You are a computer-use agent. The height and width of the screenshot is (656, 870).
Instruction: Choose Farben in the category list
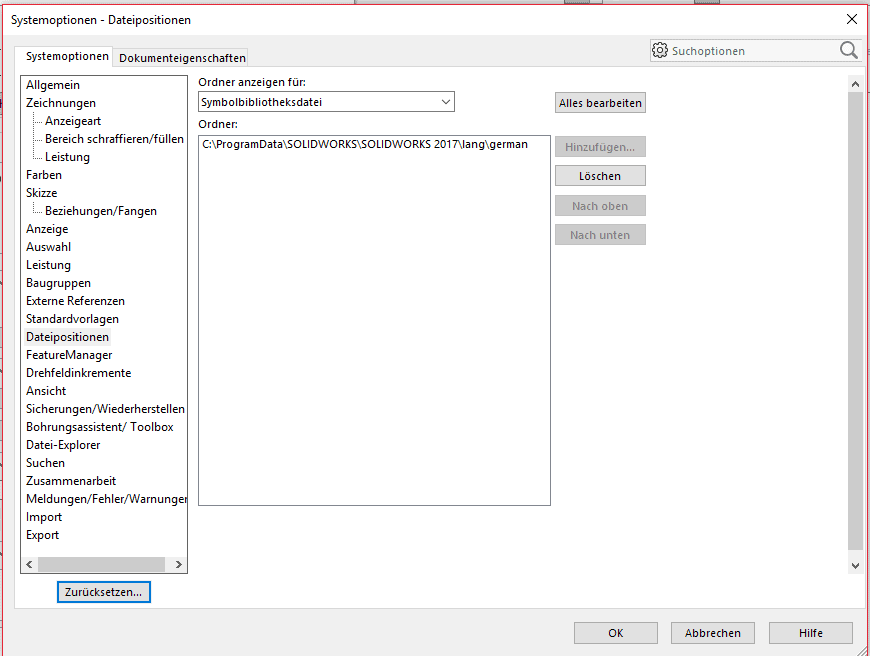pyautogui.click(x=44, y=175)
